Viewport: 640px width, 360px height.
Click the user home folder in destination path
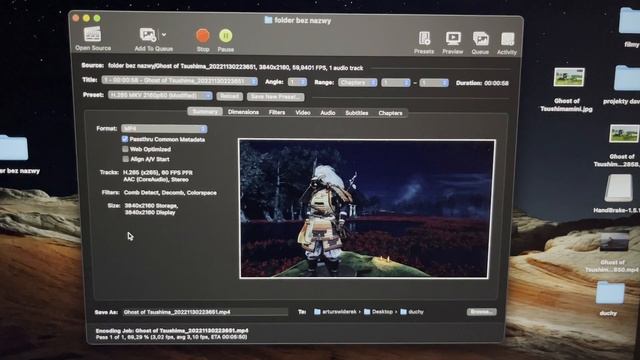(x=335, y=312)
